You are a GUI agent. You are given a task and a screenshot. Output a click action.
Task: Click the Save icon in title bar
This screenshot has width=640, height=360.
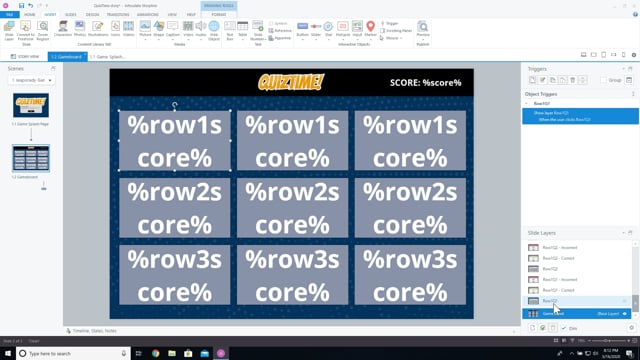pos(21,5)
